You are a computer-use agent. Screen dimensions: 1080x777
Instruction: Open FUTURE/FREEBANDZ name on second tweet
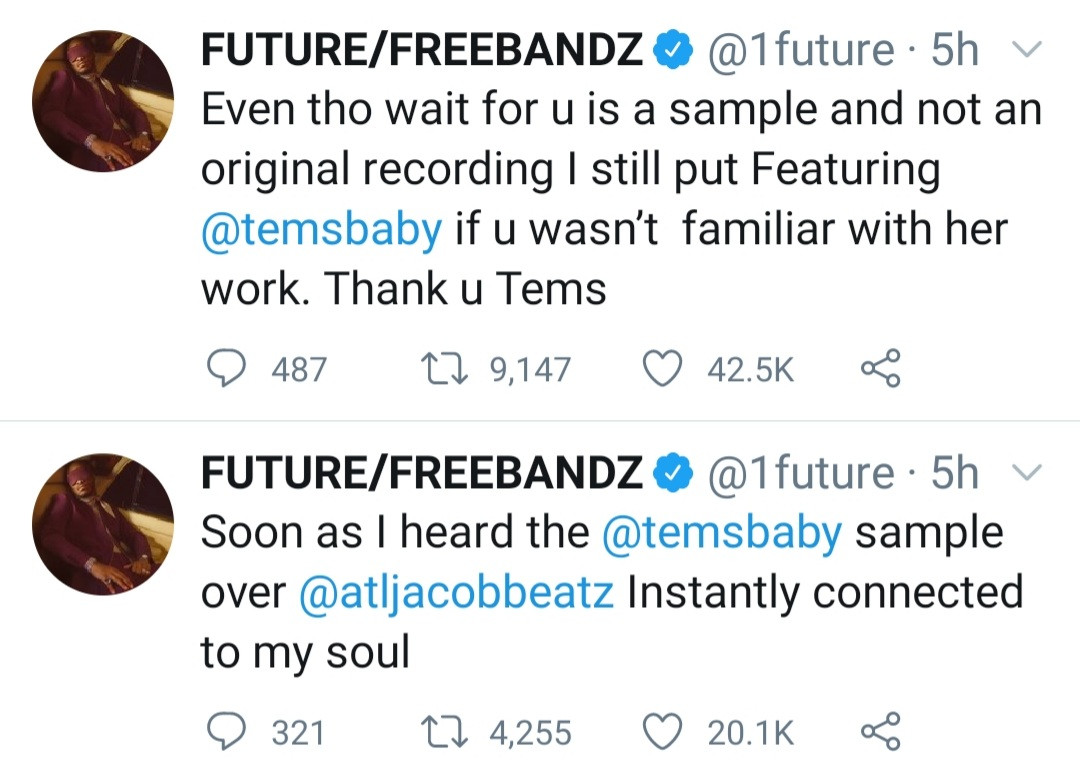[x=421, y=473]
